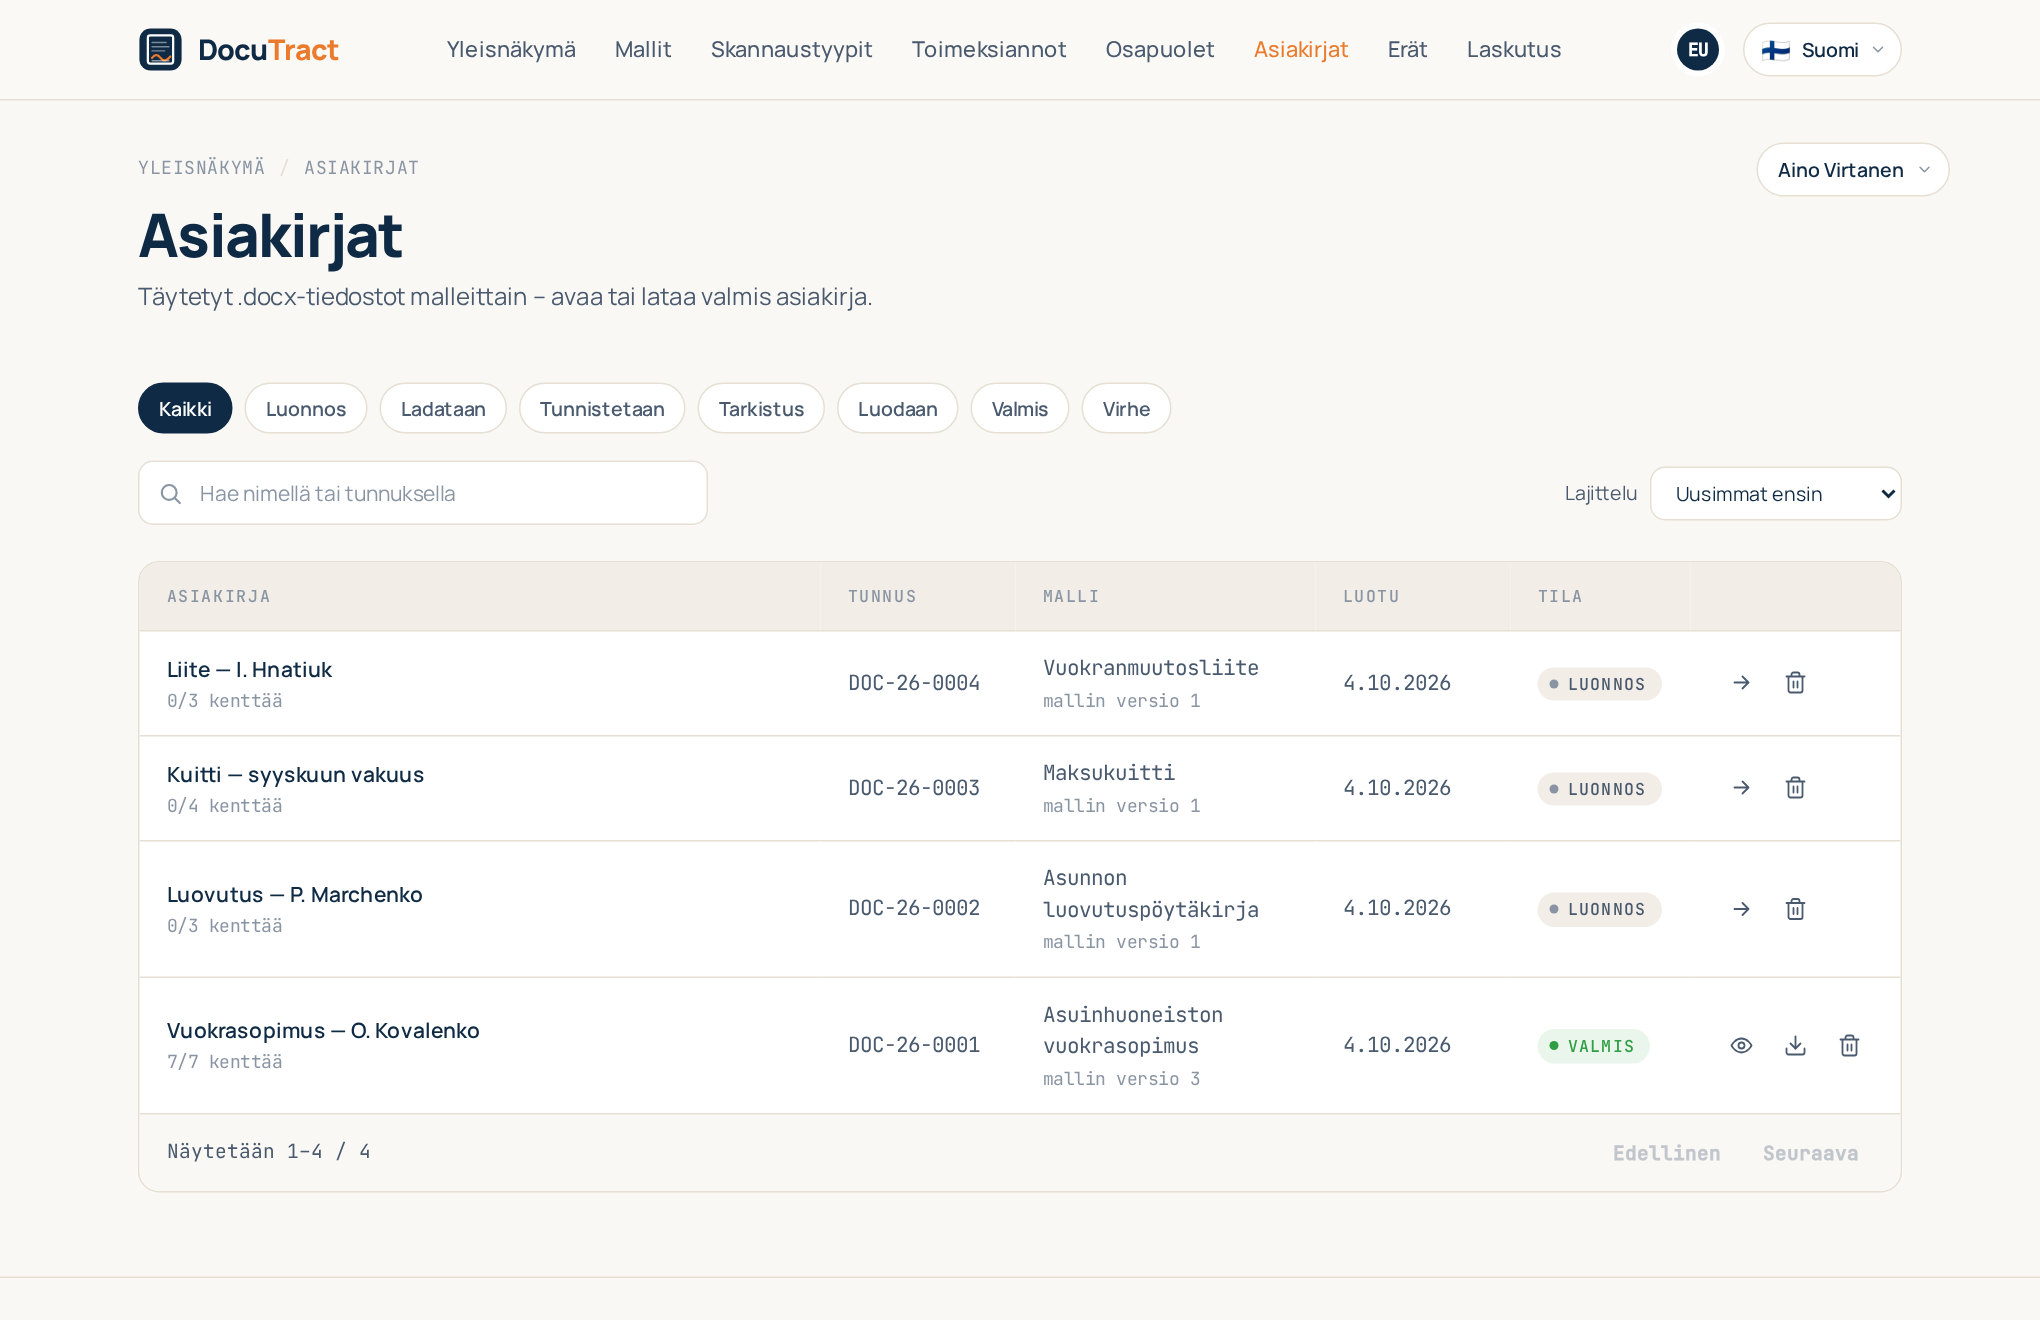Click the Yleisnäkymä breadcrumb link

[x=201, y=168]
